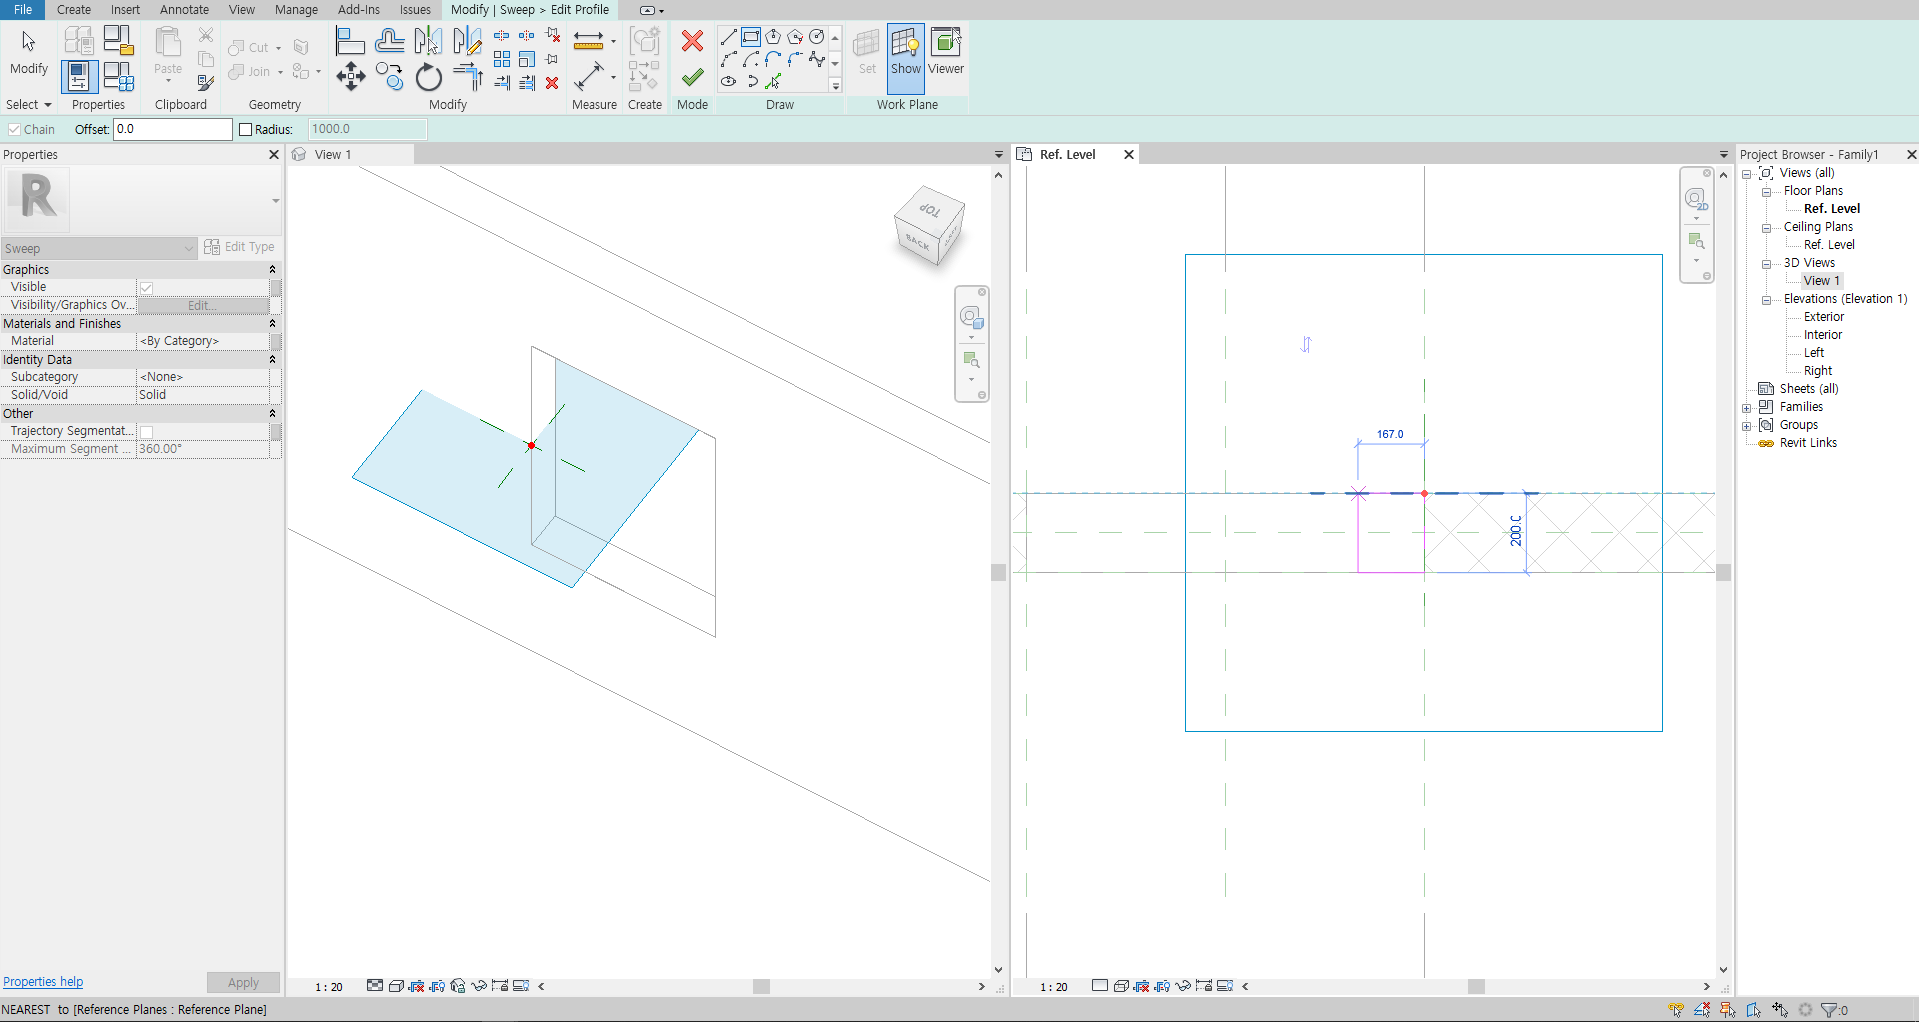Click the Offset input field
The image size is (1919, 1022).
pyautogui.click(x=173, y=130)
